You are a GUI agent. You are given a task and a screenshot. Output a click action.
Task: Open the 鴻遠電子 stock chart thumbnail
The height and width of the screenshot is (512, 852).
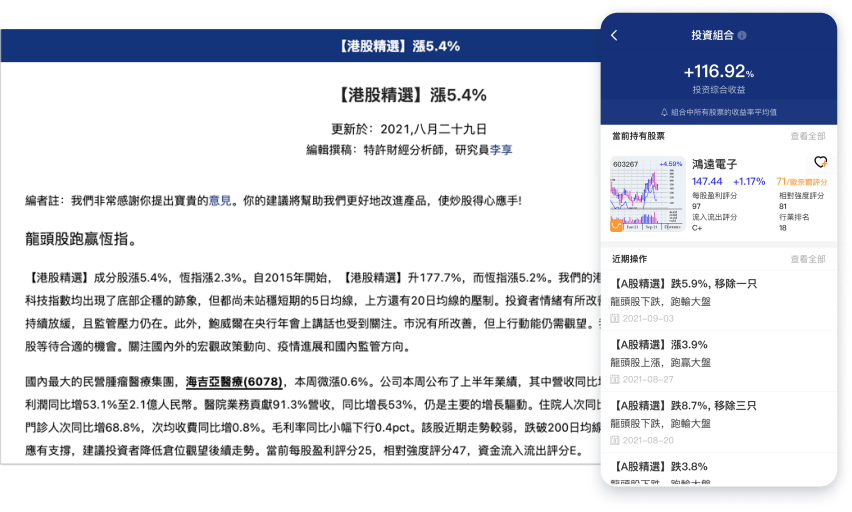point(647,194)
